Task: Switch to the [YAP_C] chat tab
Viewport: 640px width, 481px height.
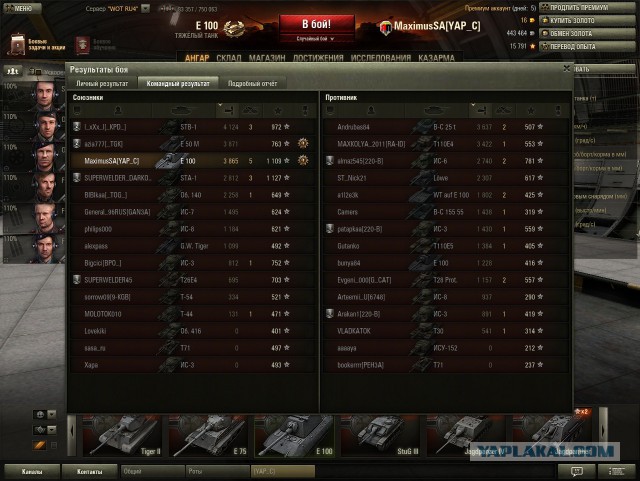Action: [283, 472]
